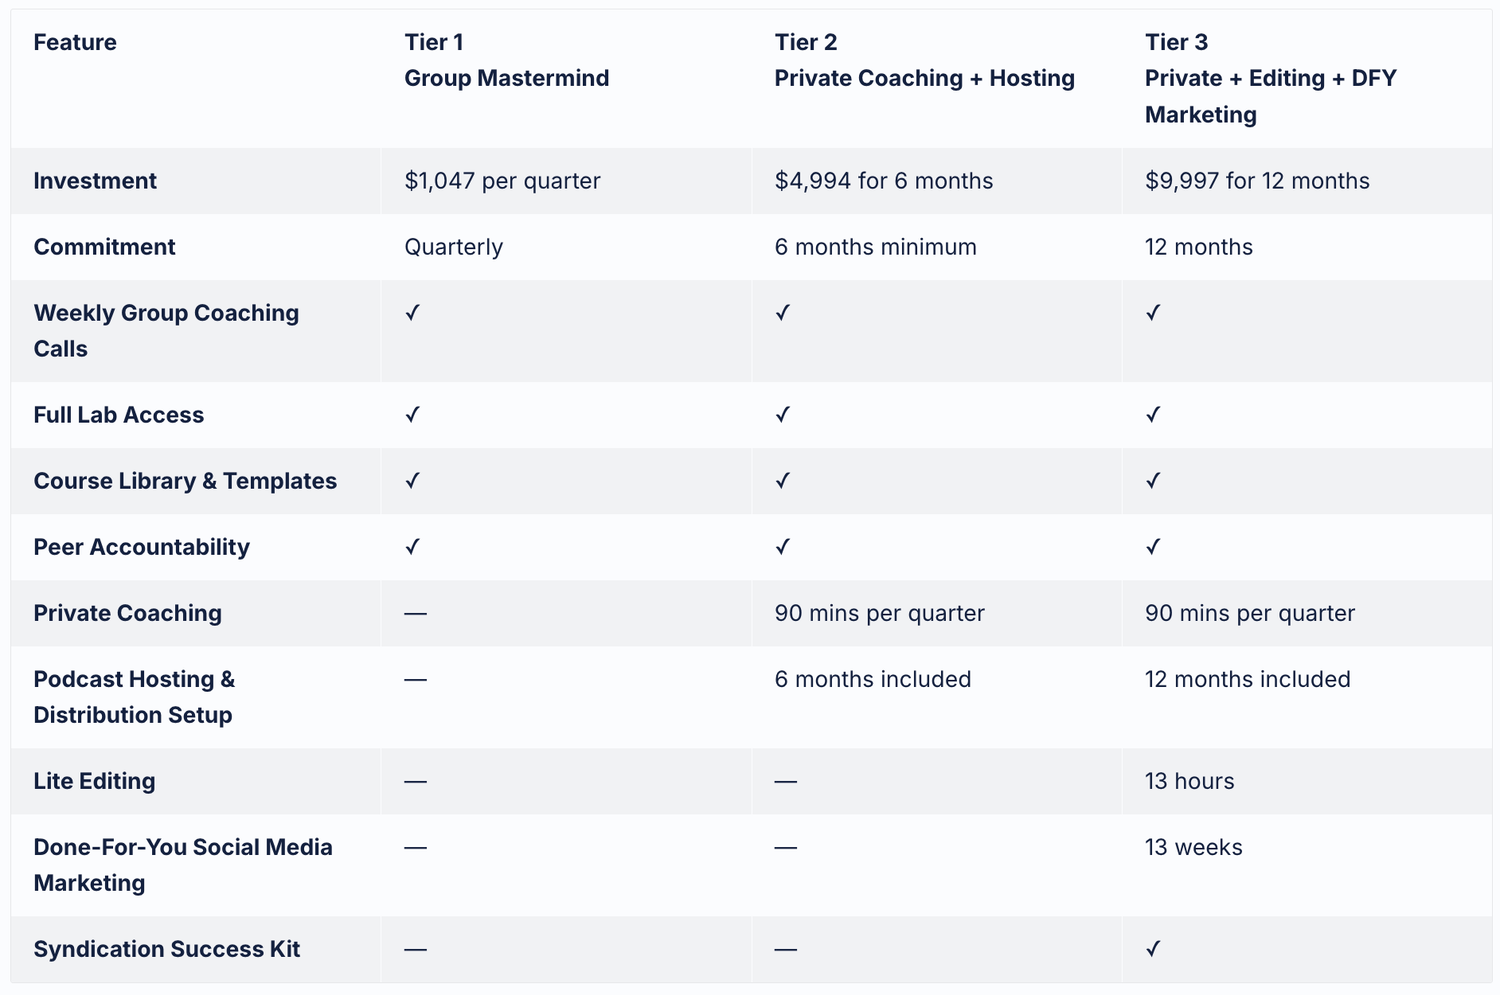Click Tier 3 Weekly Group Coaching Calls checkmark
The height and width of the screenshot is (995, 1500).
pyautogui.click(x=1153, y=313)
